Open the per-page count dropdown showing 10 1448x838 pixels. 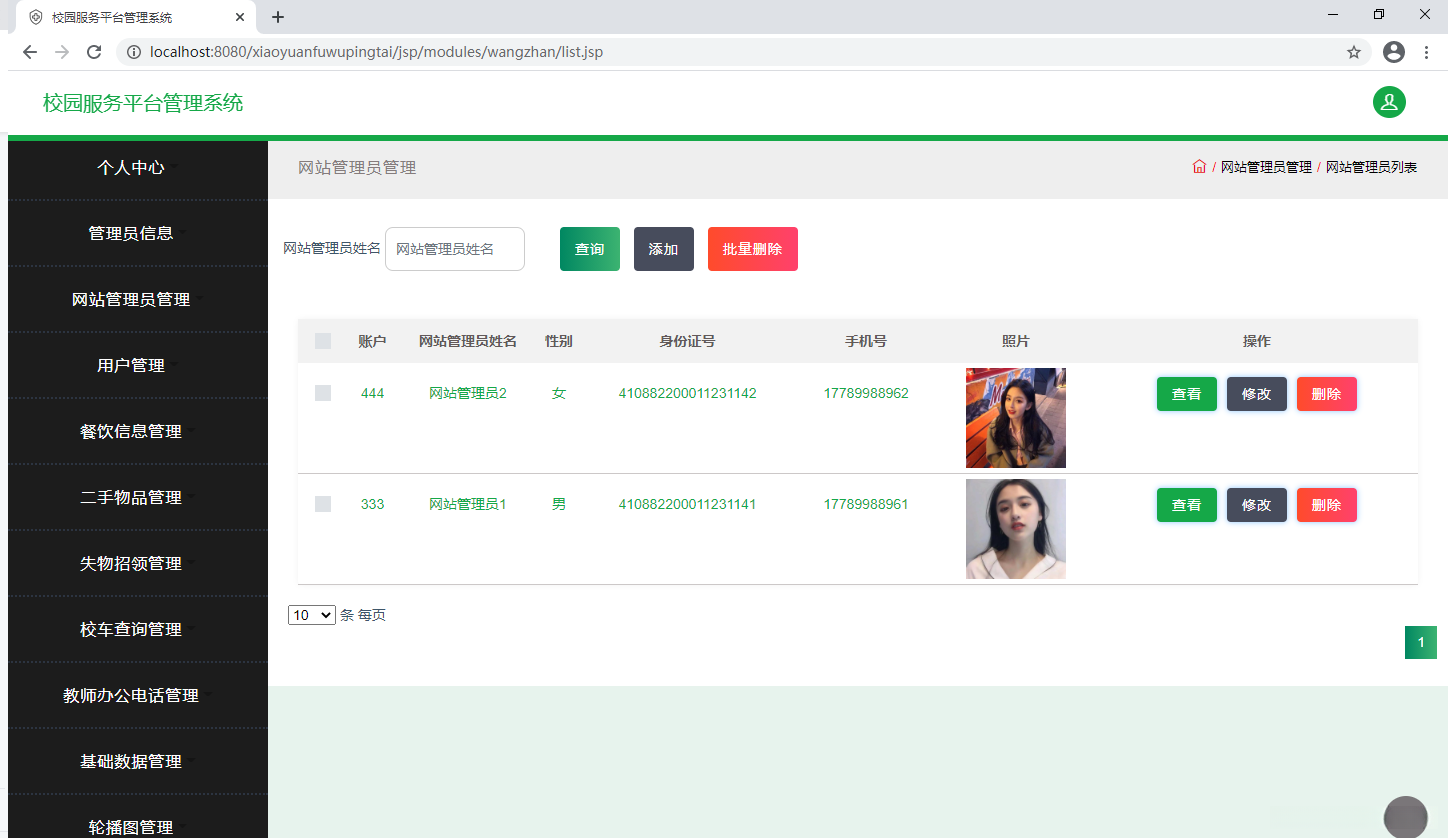click(311, 614)
